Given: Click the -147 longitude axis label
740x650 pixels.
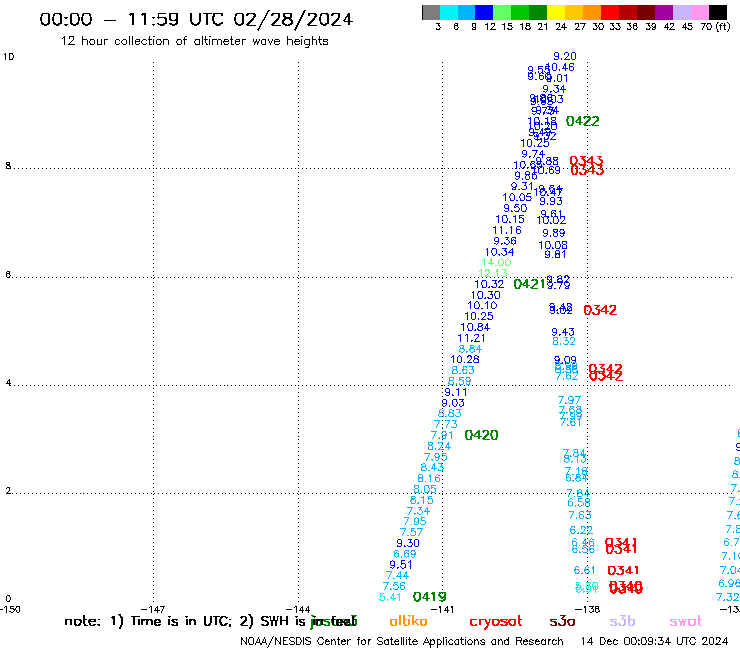Looking at the screenshot, I should click(x=153, y=609).
